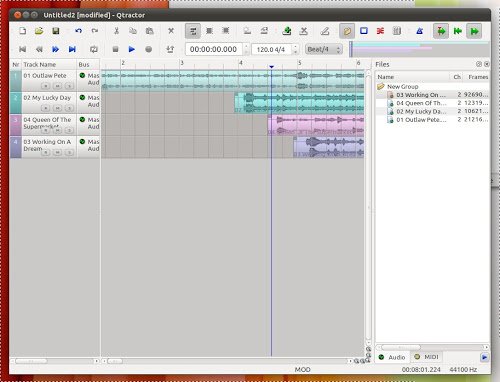Select 04 Queen Of Th file in list
Screen dimensions: 500x382
433,103
